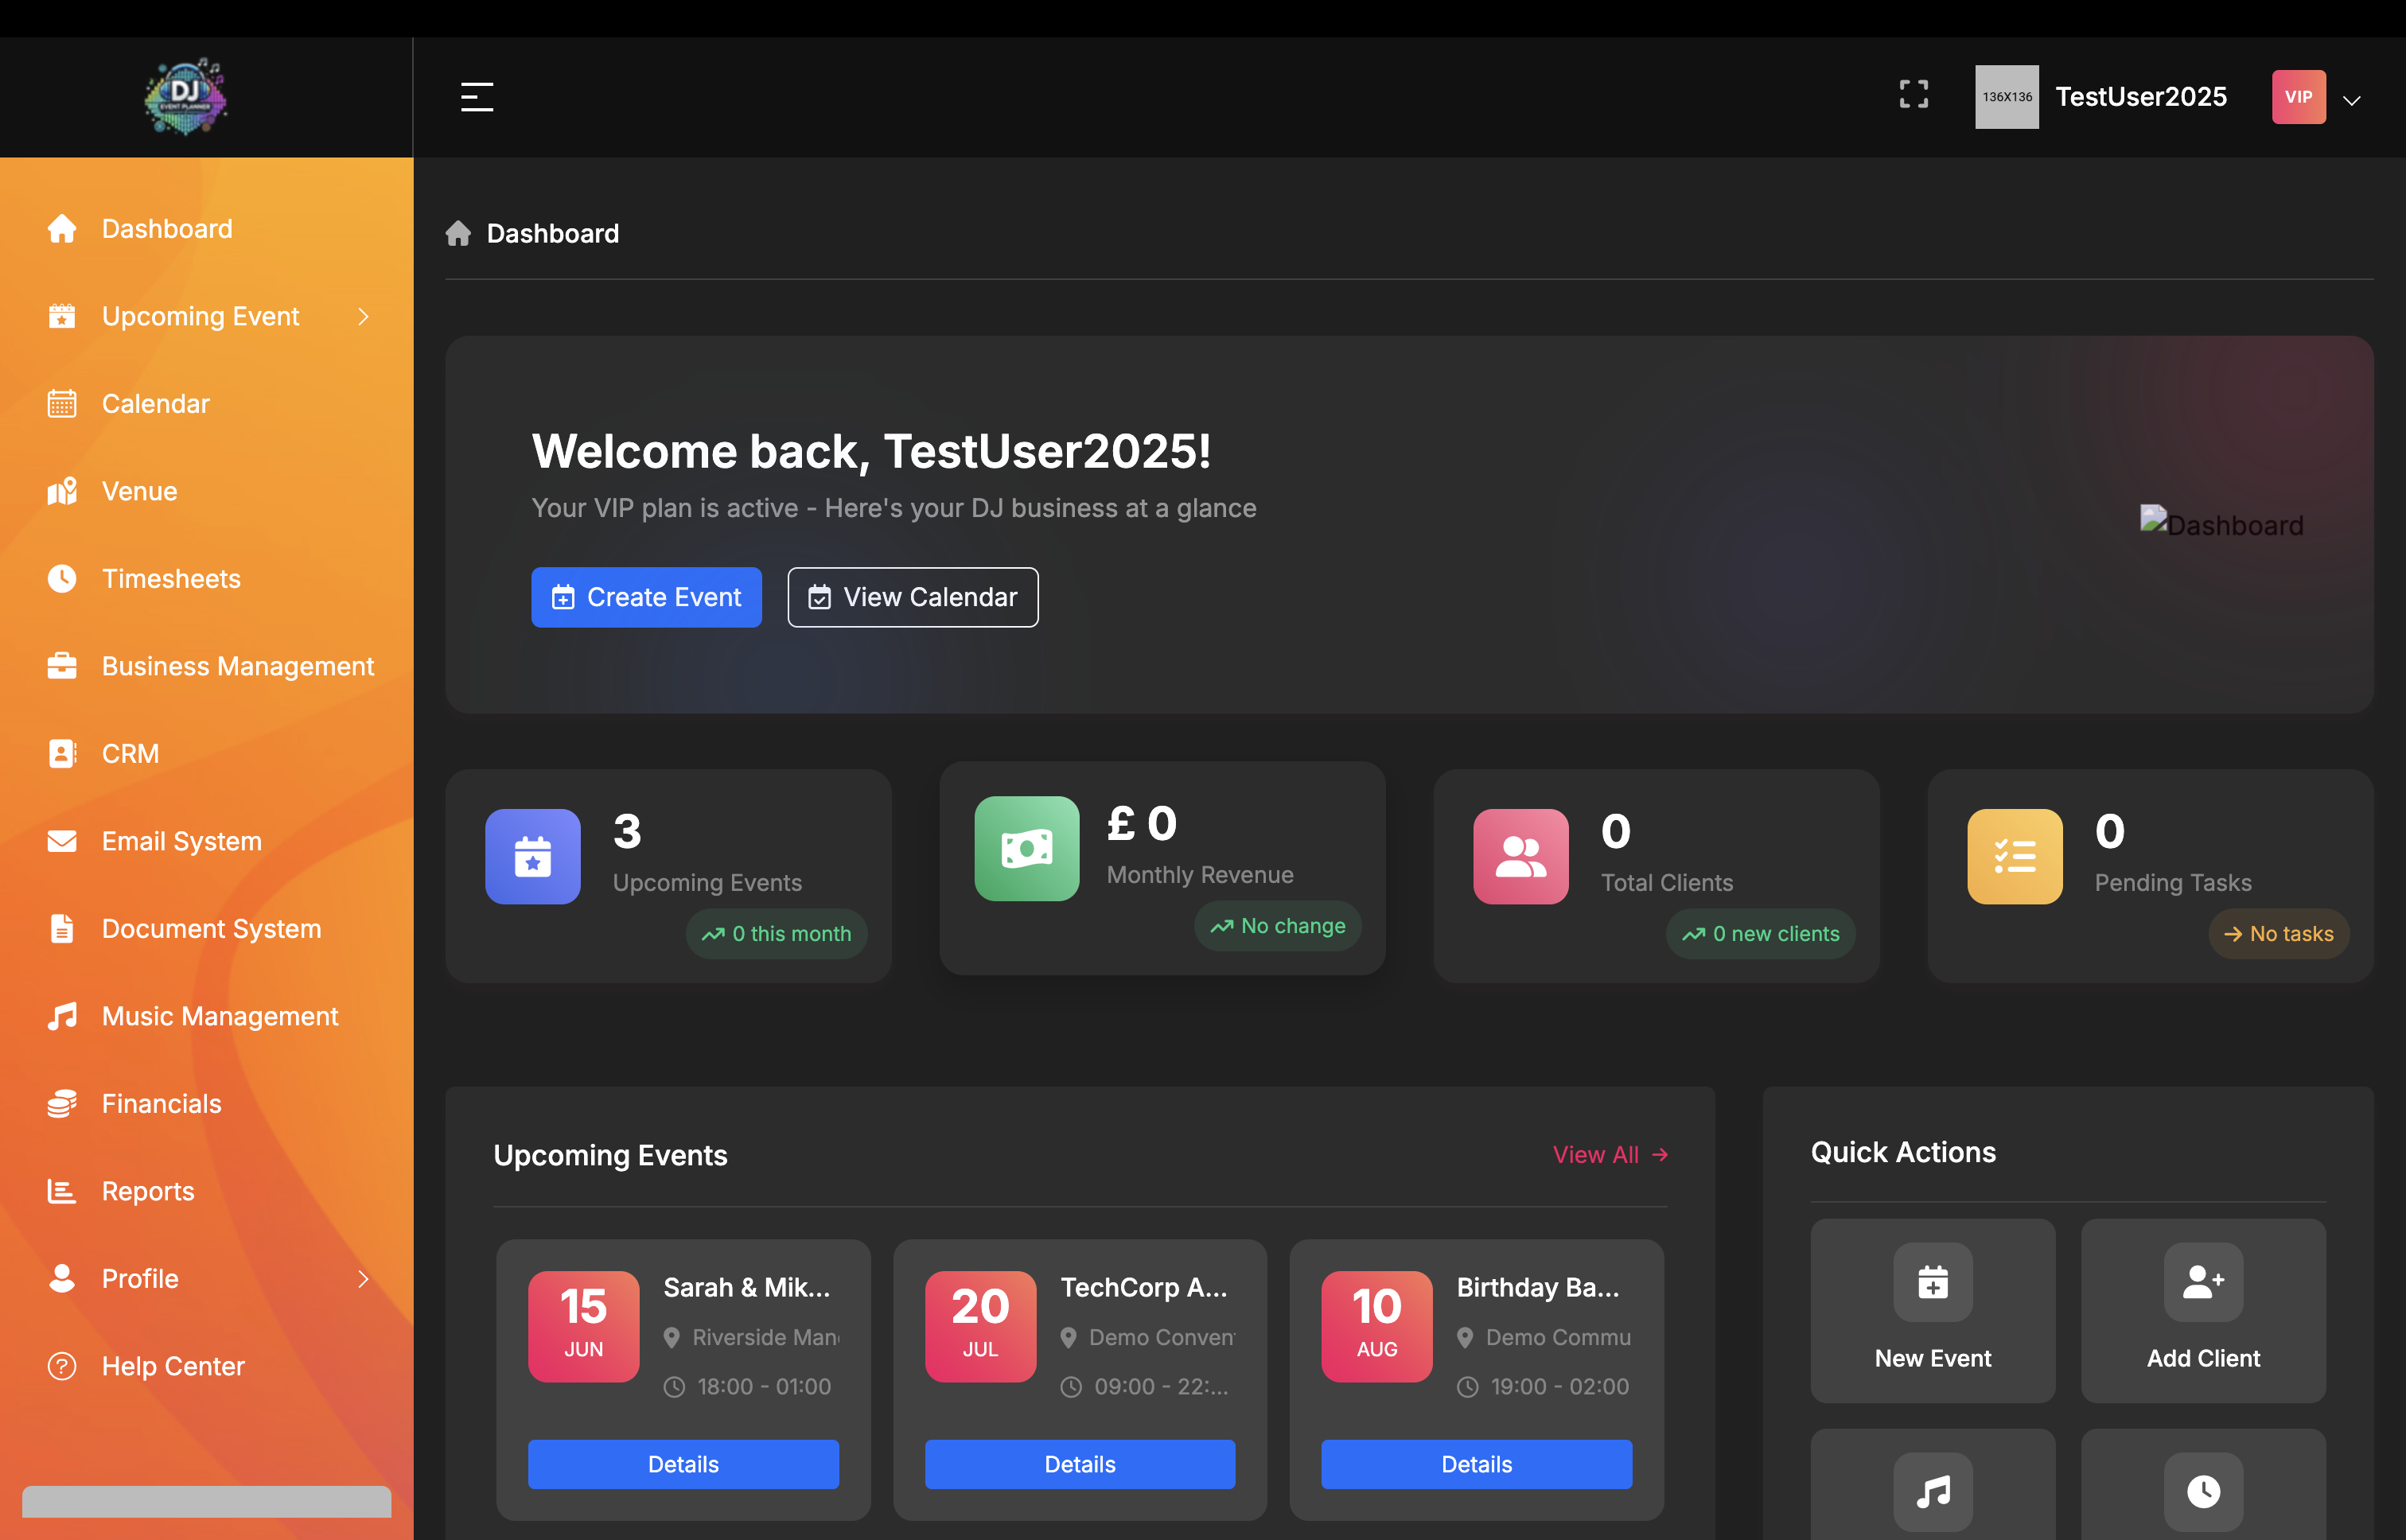This screenshot has width=2406, height=1540.
Task: Click the Email System envelope icon
Action: [62, 841]
